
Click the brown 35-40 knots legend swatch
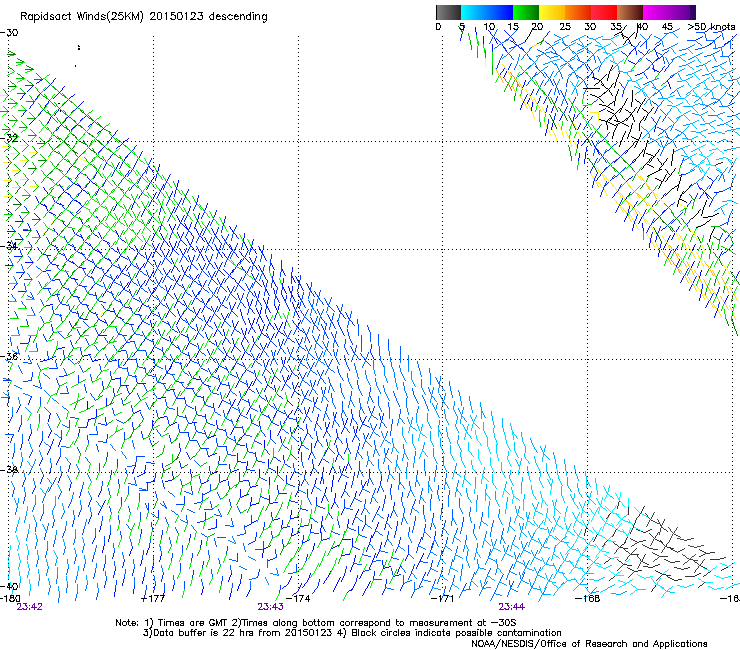[630, 12]
